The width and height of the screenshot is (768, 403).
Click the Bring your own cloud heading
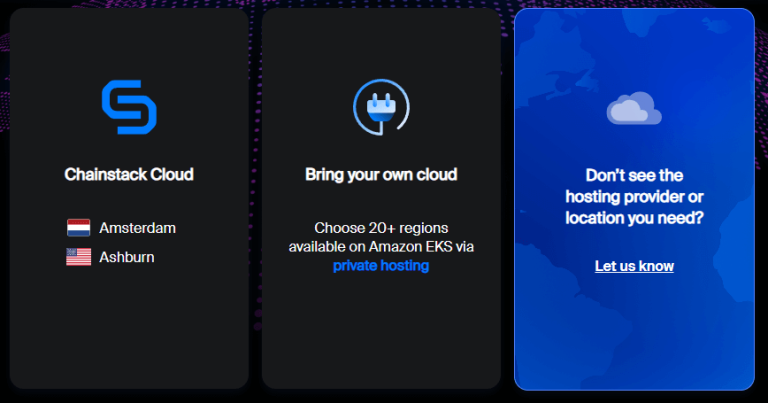point(381,174)
